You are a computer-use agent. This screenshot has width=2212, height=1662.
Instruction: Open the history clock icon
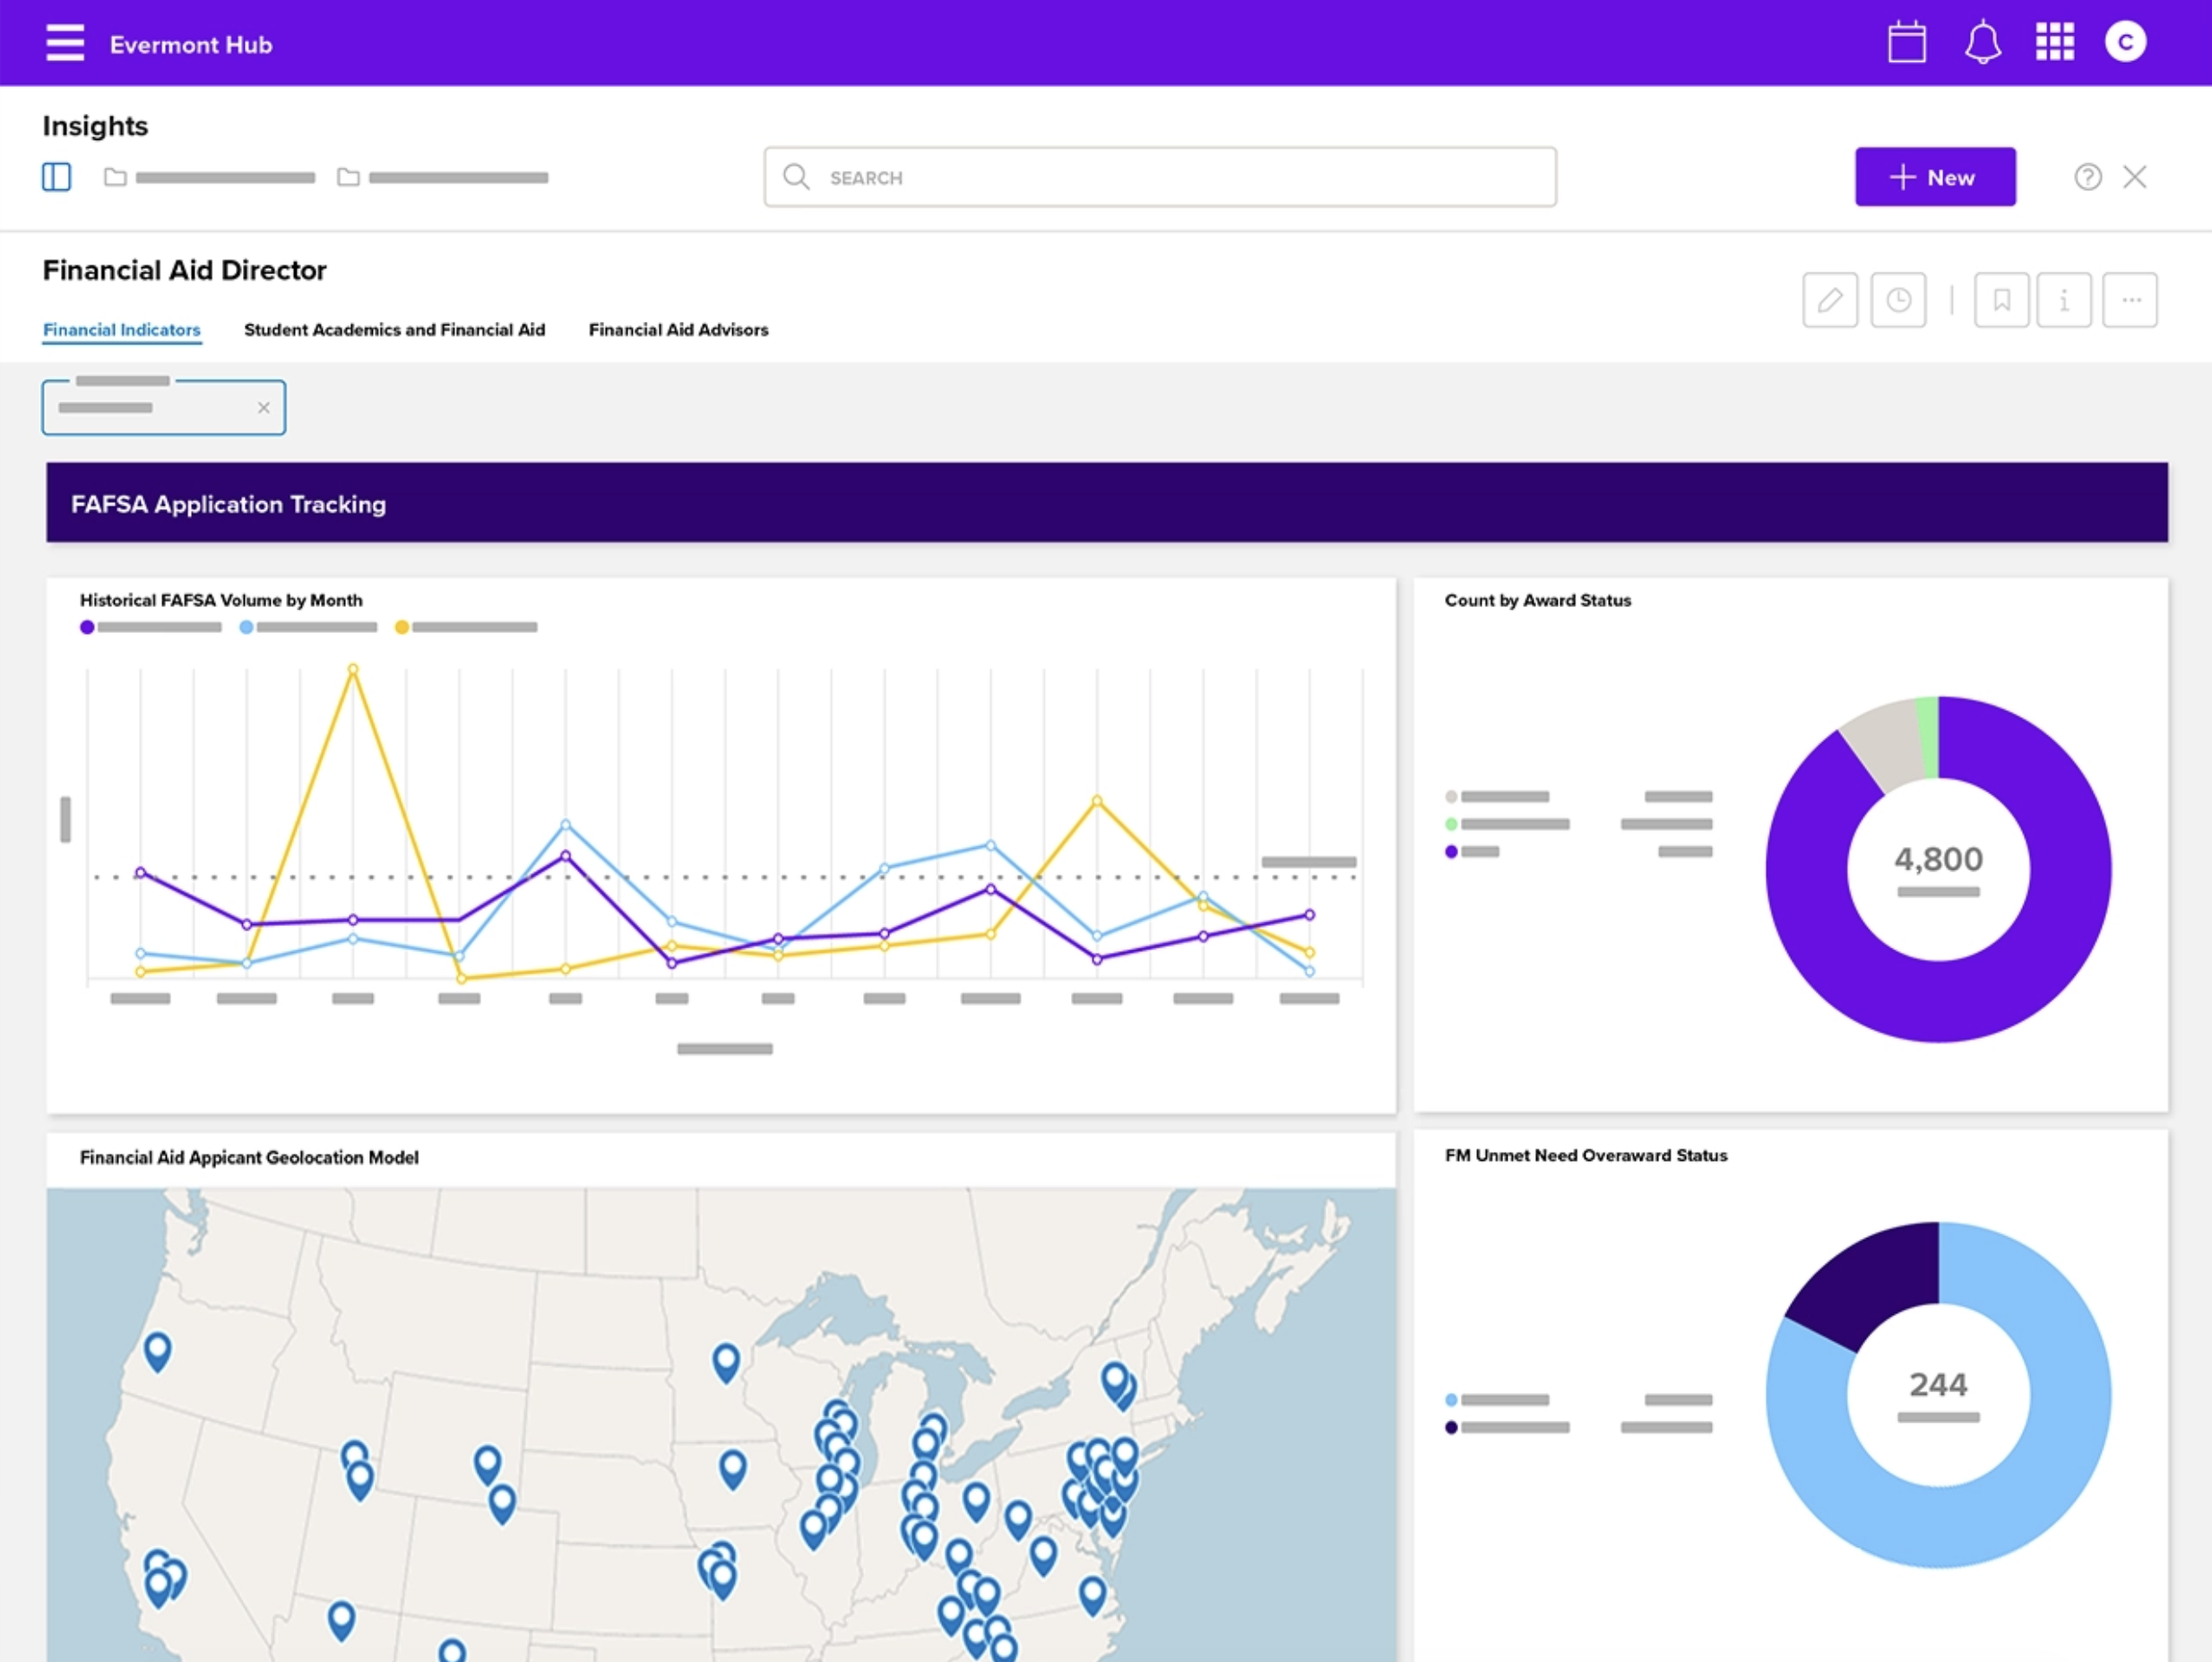tap(1898, 300)
